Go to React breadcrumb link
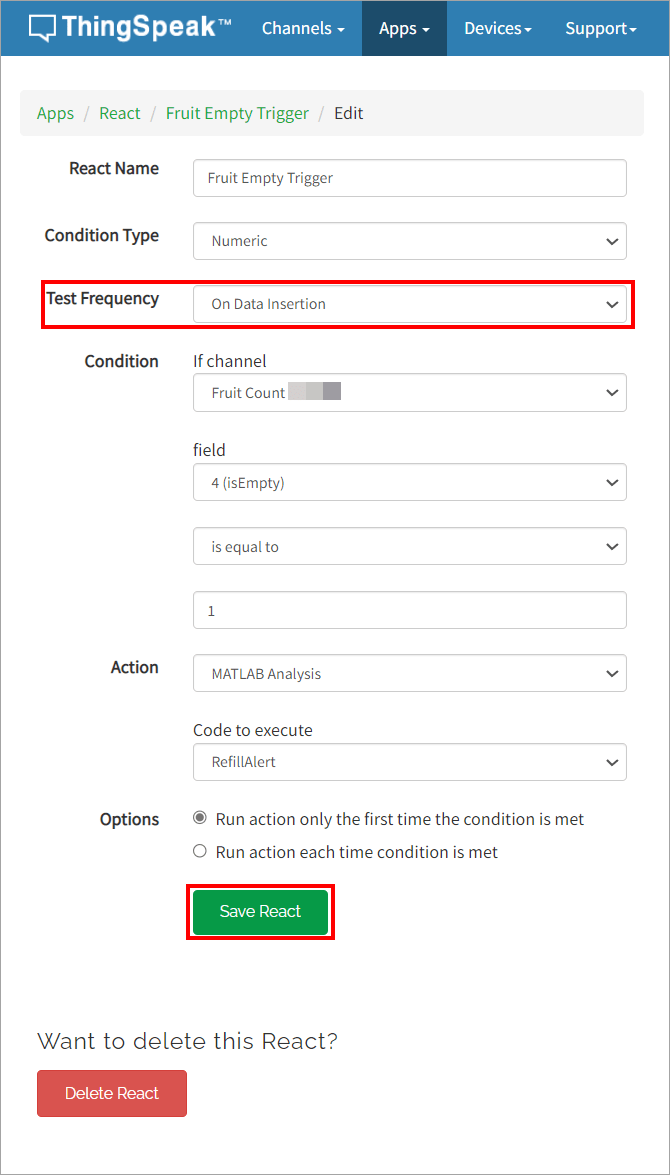This screenshot has width=670, height=1175. pos(120,113)
